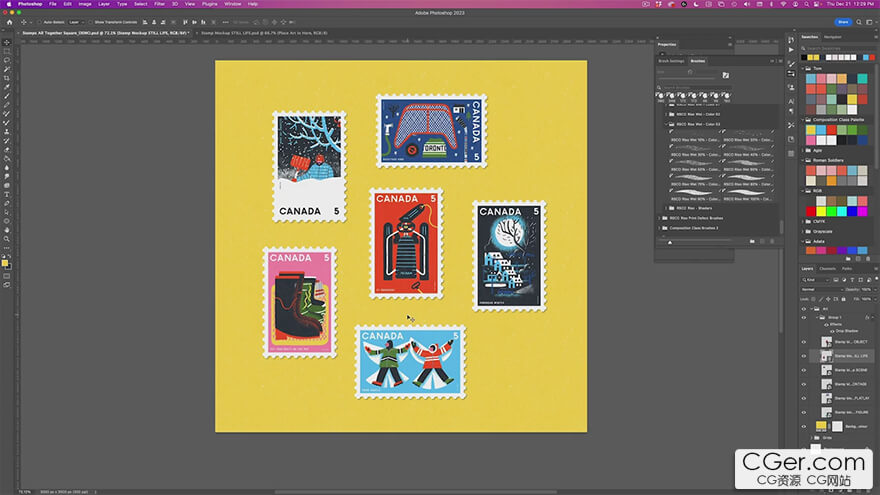Click the filter by type layers icon

[x=852, y=279]
